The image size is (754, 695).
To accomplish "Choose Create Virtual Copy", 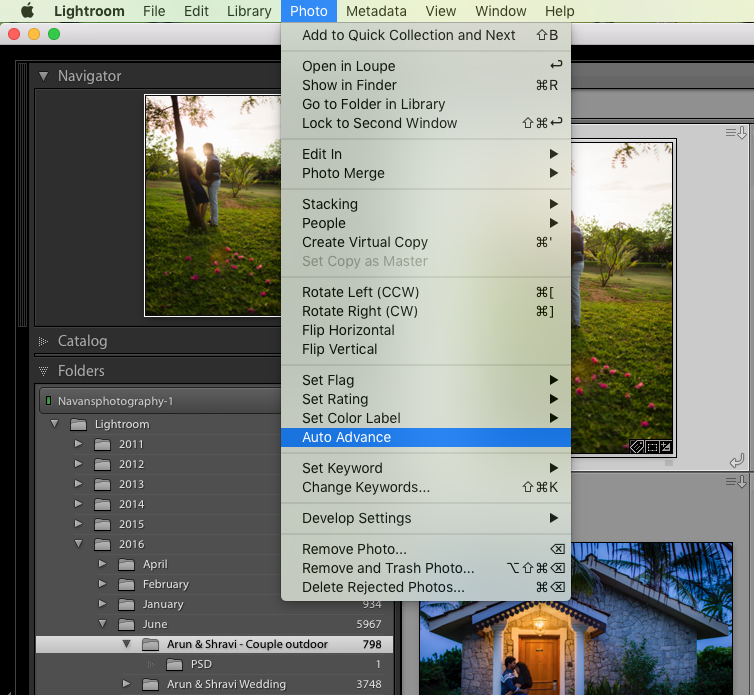I will point(426,242).
